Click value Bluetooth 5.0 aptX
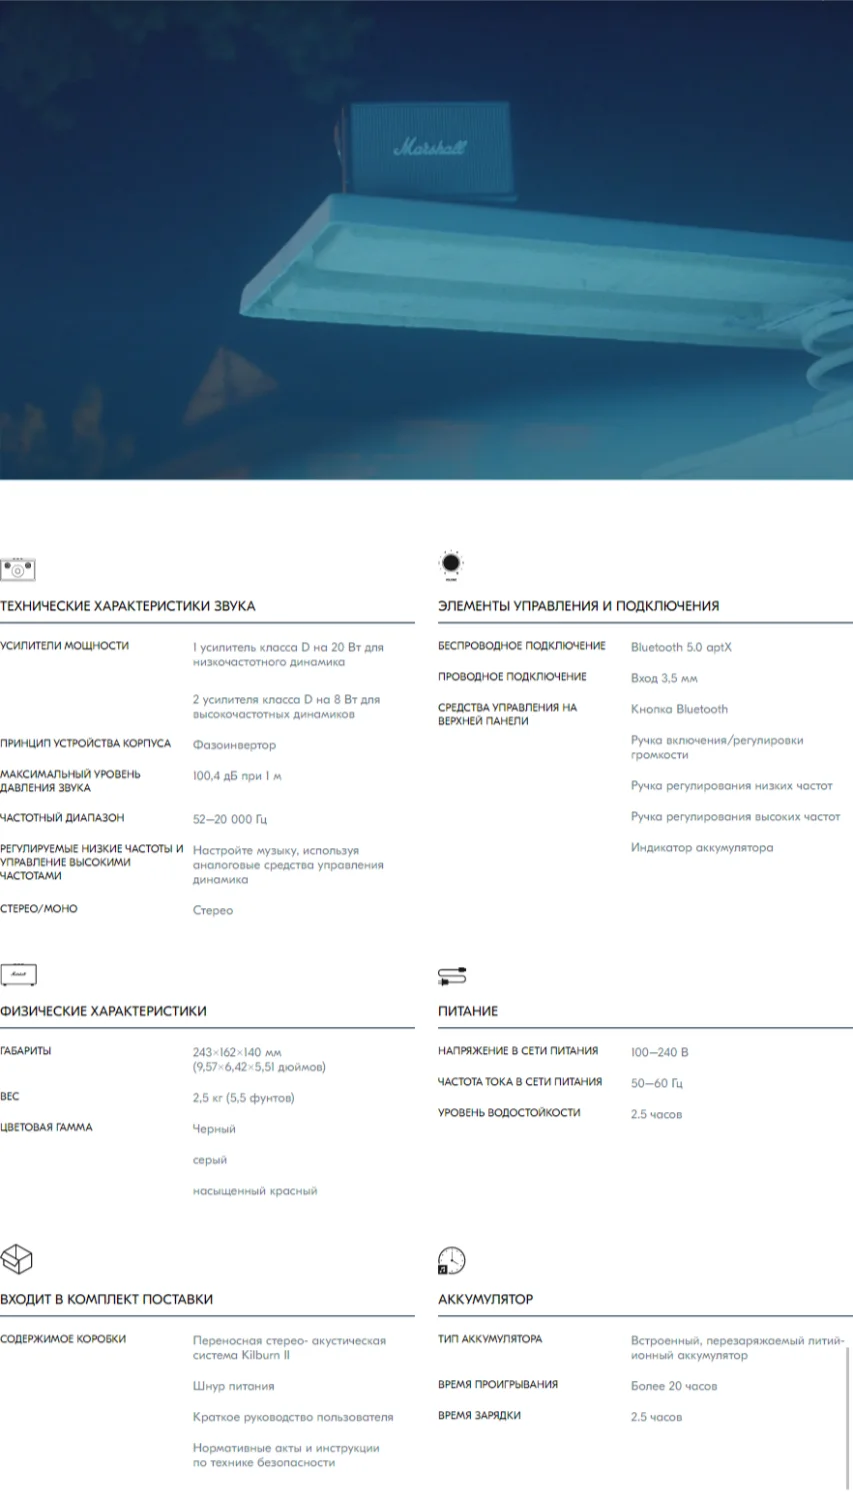Viewport: 853px width, 1500px height. [681, 647]
